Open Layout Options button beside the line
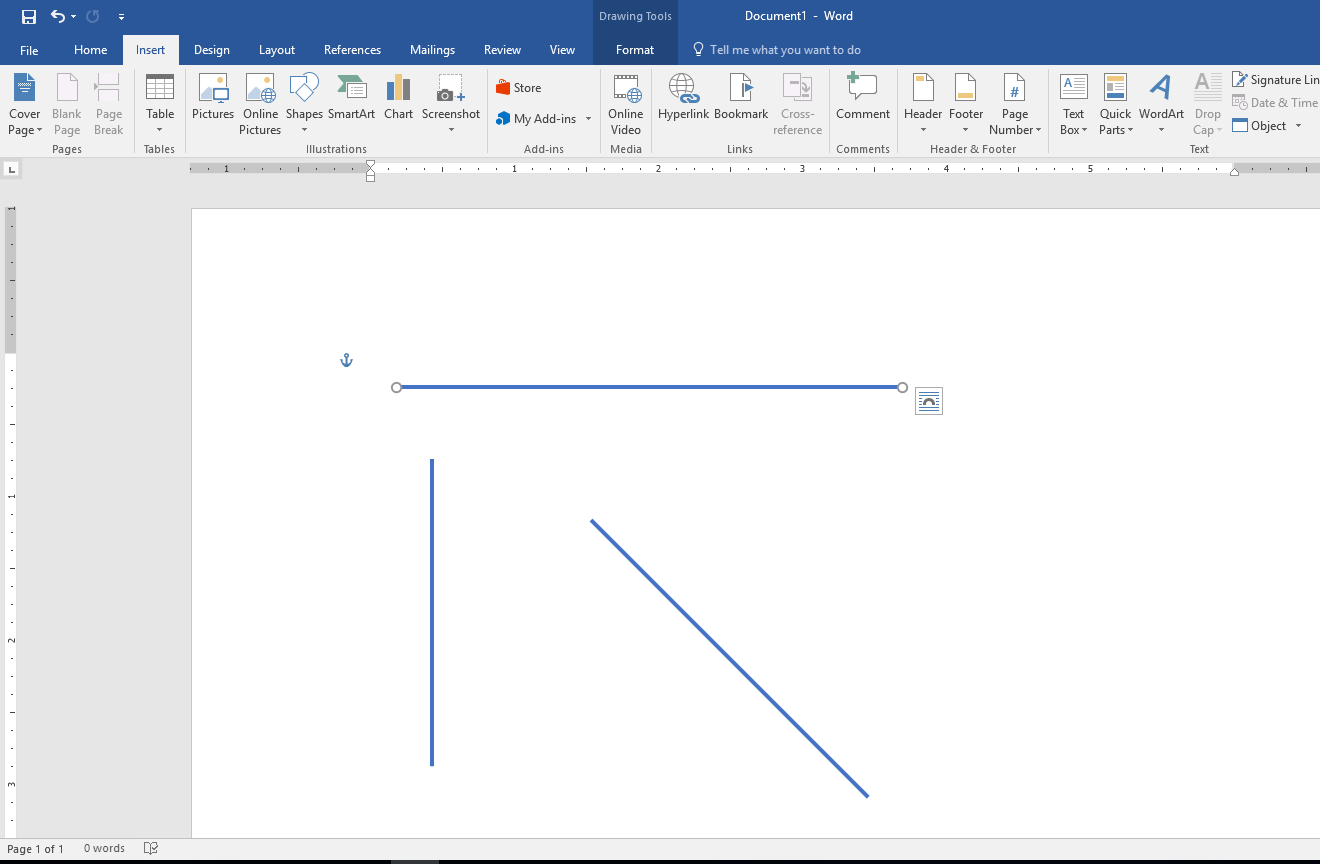 click(x=929, y=401)
